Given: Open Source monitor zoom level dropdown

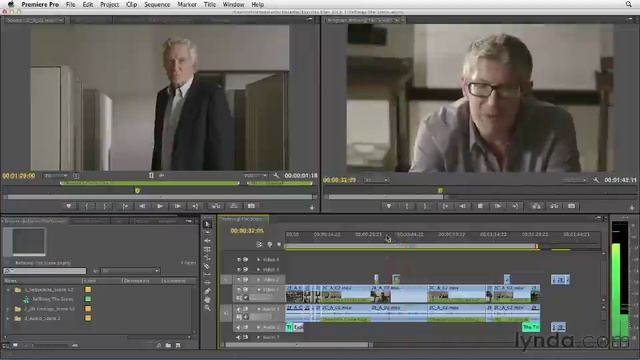Looking at the screenshot, I should (x=56, y=176).
